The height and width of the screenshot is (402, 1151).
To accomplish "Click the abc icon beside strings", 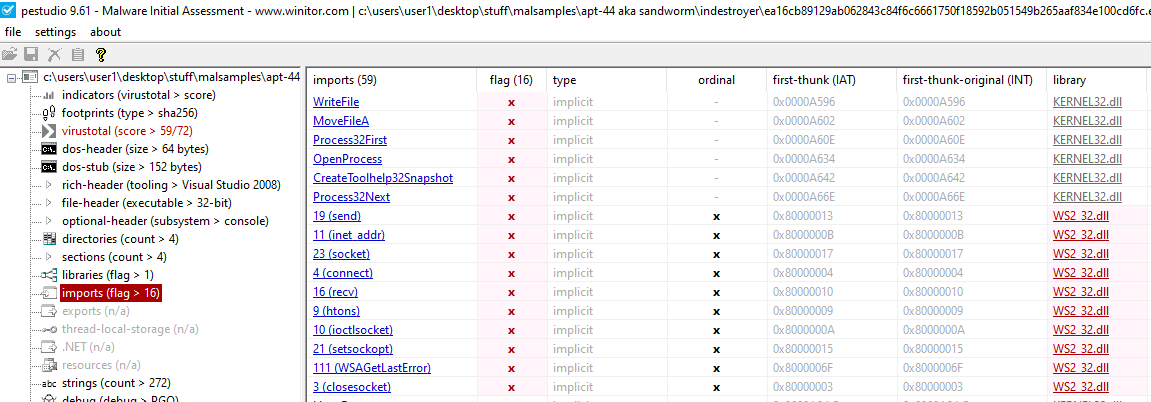I will pyautogui.click(x=49, y=383).
